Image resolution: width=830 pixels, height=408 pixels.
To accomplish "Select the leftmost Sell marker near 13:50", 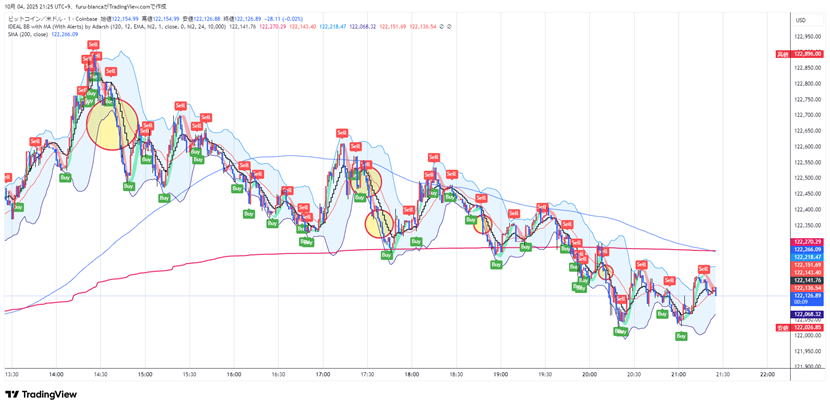I will (35, 142).
